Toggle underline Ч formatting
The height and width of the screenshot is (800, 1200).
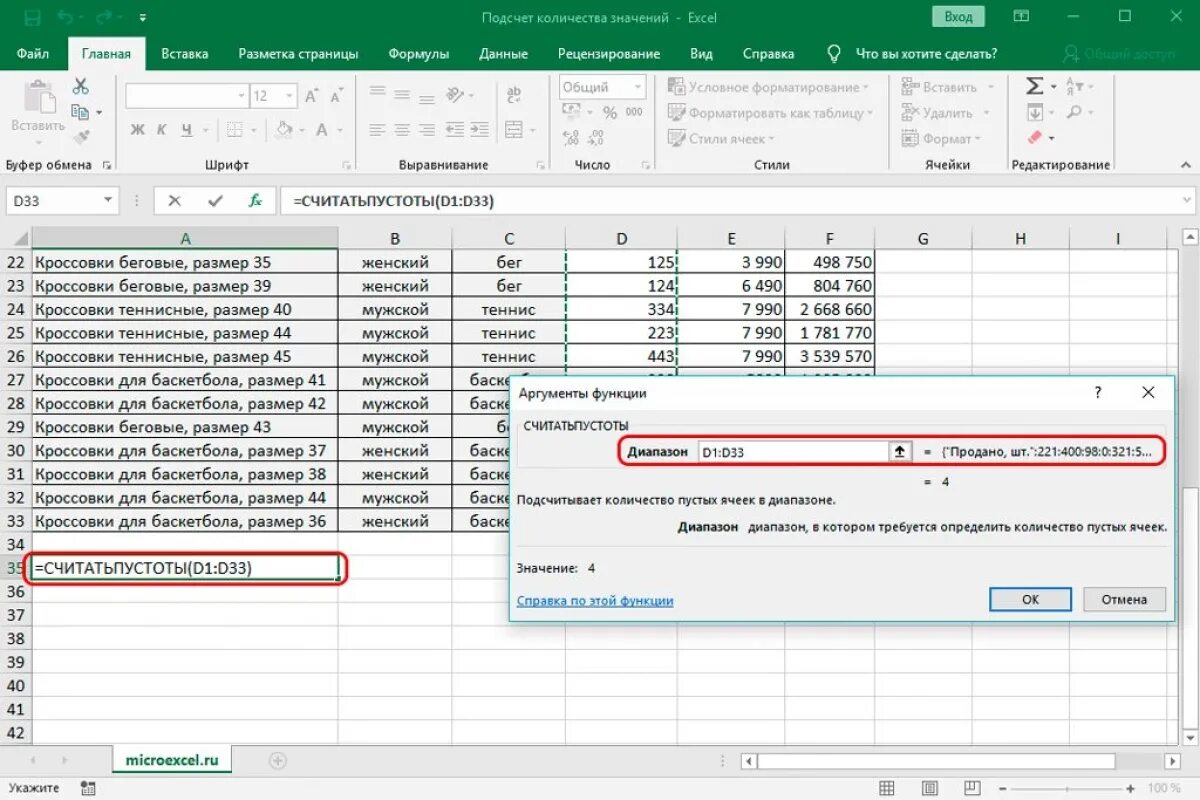(187, 130)
